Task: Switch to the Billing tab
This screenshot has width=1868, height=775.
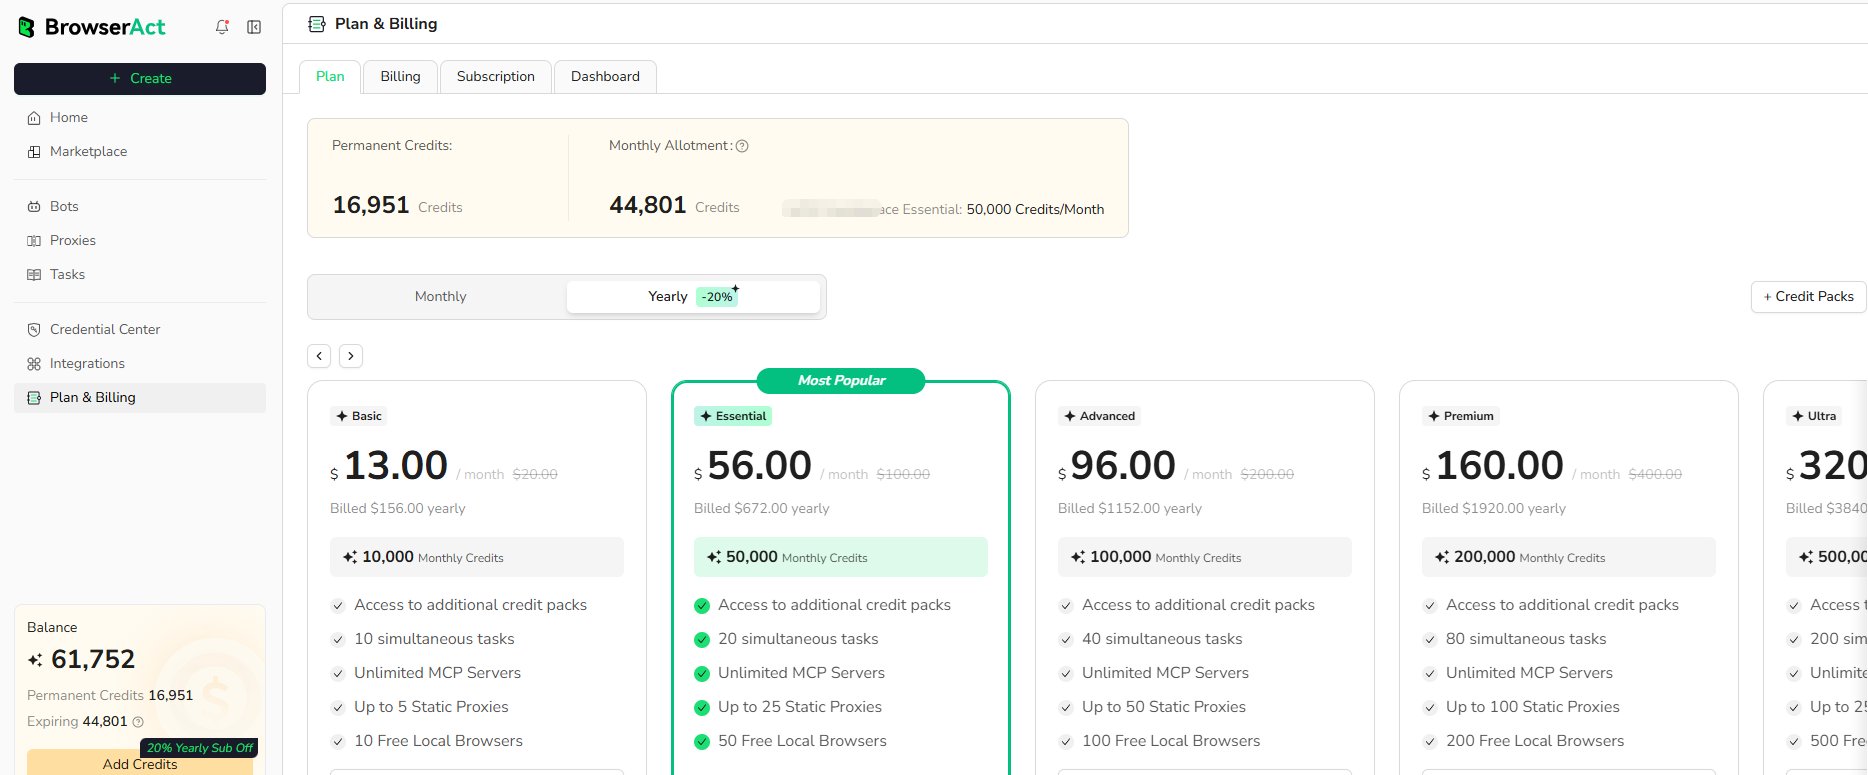Action: coord(400,76)
